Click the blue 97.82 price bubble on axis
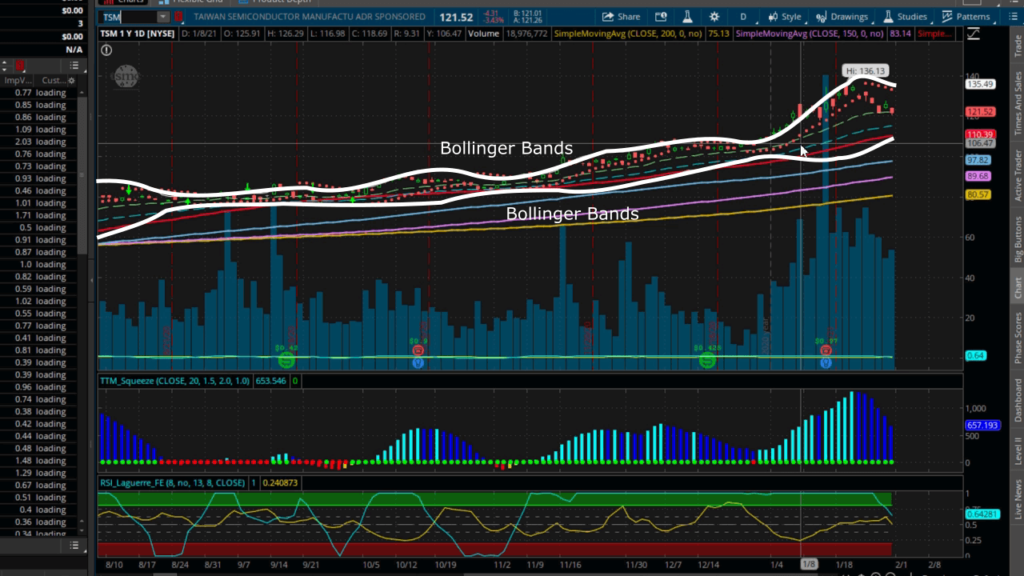This screenshot has width=1024, height=576. [978, 160]
